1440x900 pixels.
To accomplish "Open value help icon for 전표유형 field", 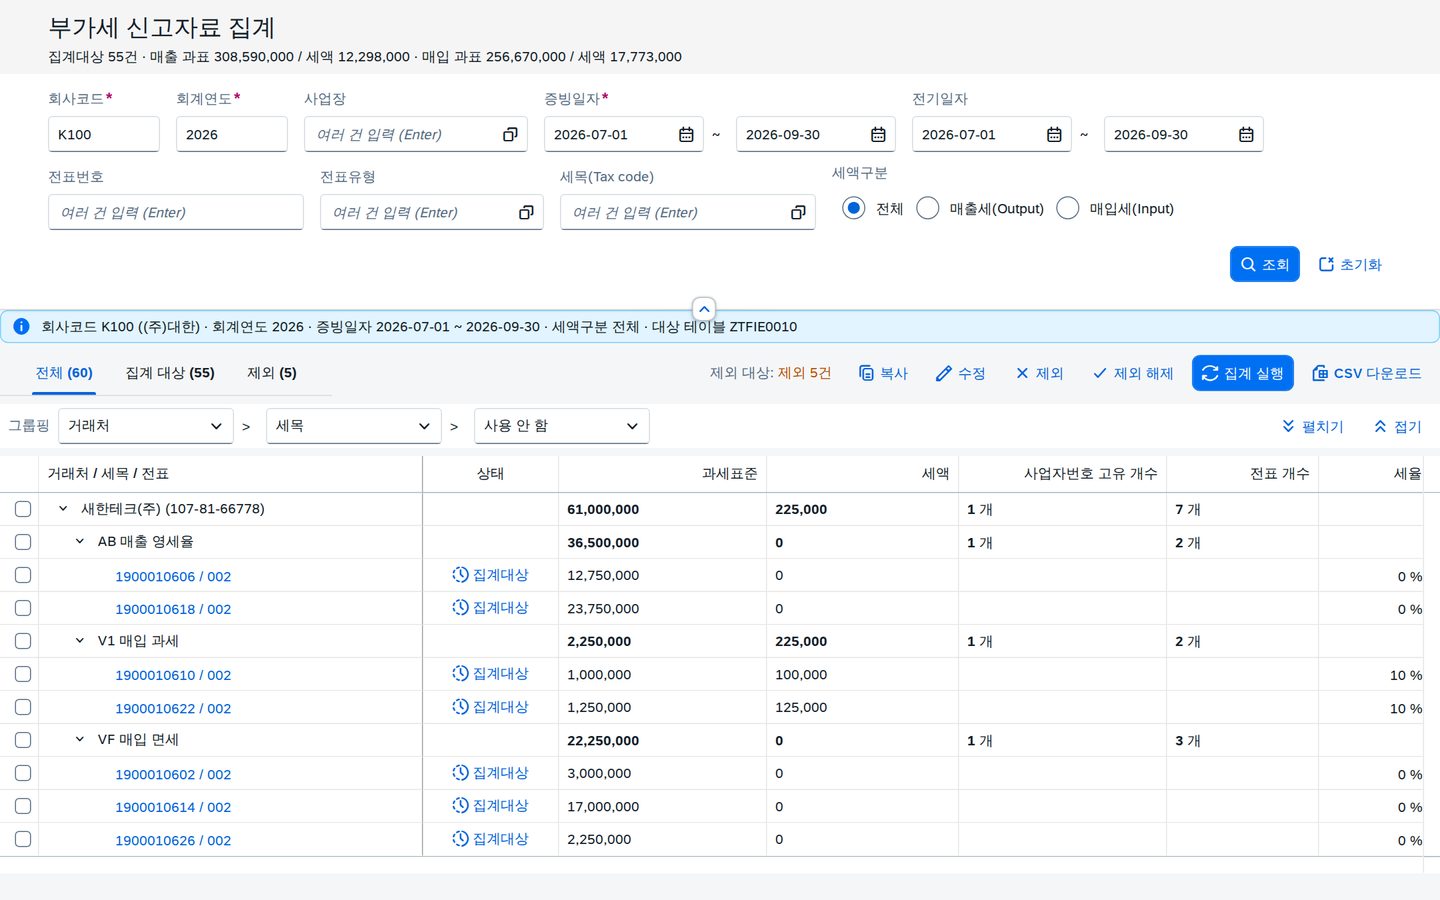I will click(526, 212).
